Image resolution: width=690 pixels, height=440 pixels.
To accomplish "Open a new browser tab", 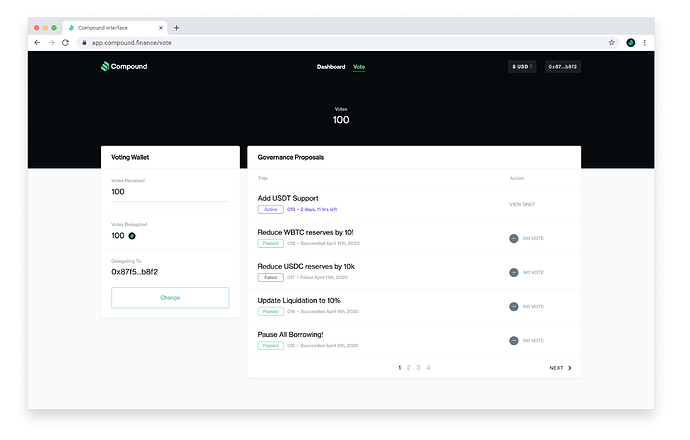I will (176, 28).
